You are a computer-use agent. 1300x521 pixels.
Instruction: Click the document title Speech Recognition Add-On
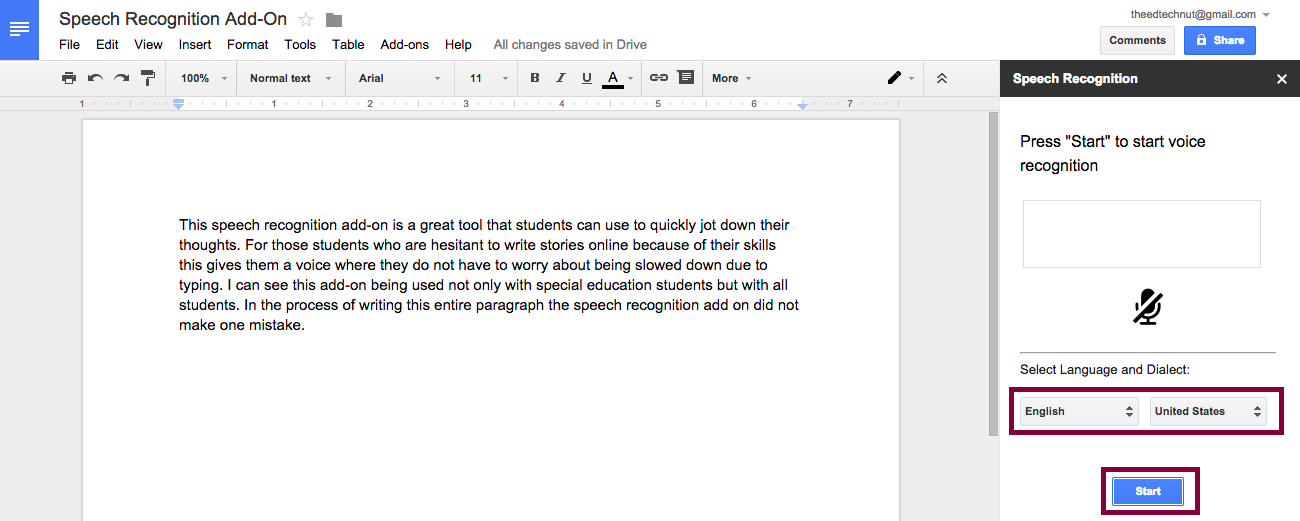click(173, 19)
